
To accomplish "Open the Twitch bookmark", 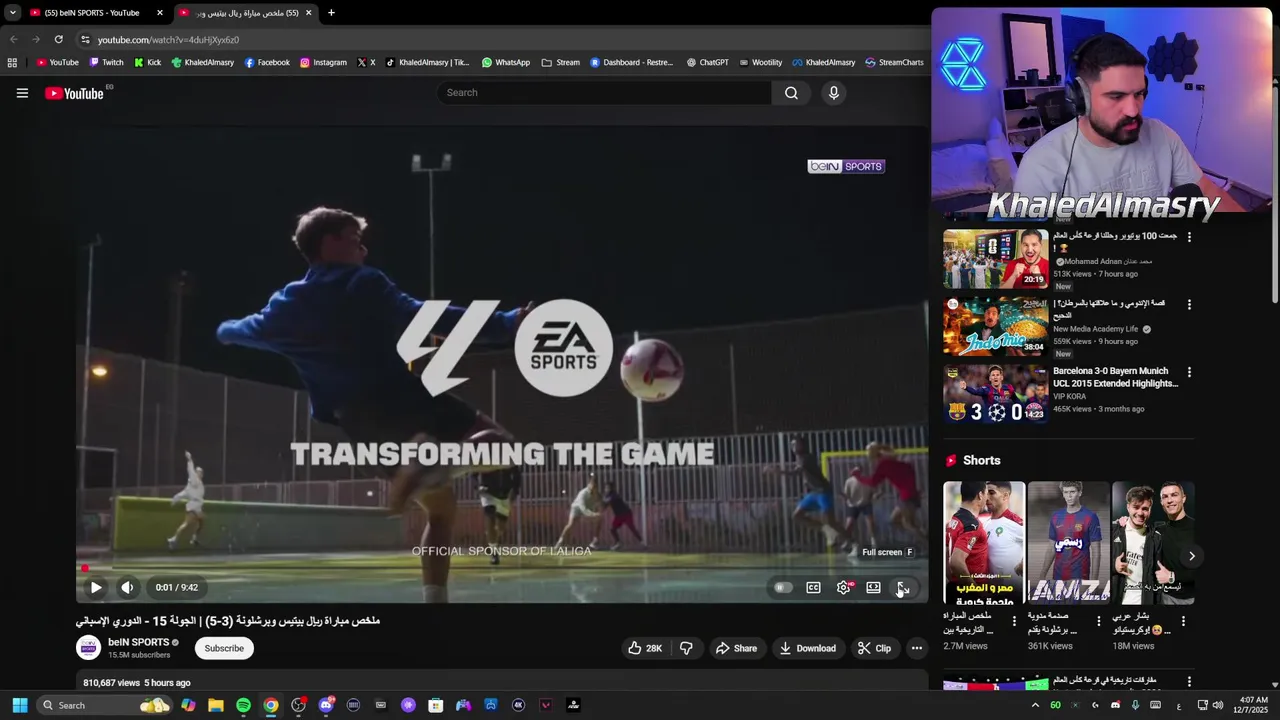I will click(x=106, y=62).
